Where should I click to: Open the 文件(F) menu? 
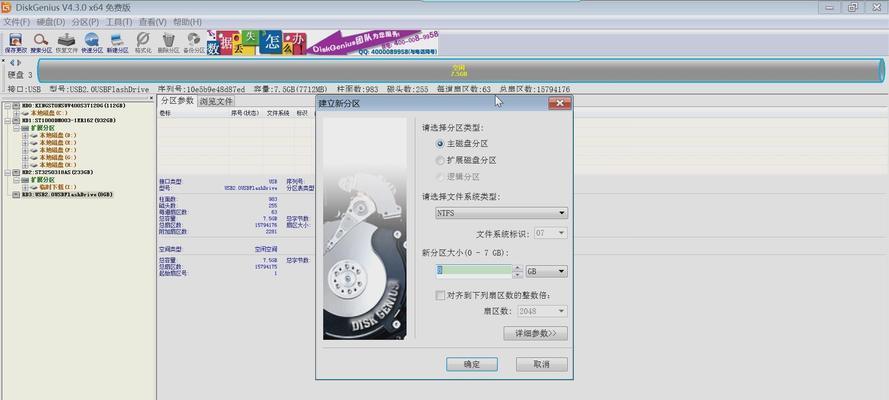[16, 22]
